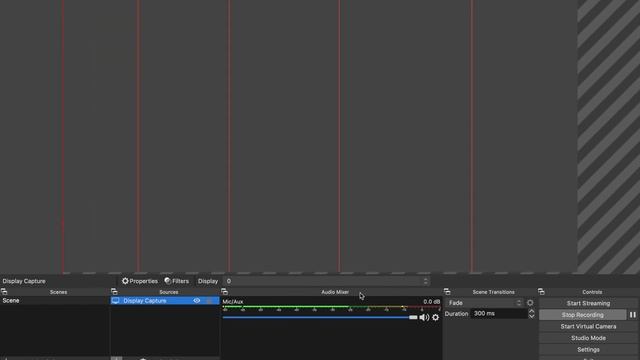Pop out the Scene Transitions dock
640x360 pixels.
coord(447,291)
